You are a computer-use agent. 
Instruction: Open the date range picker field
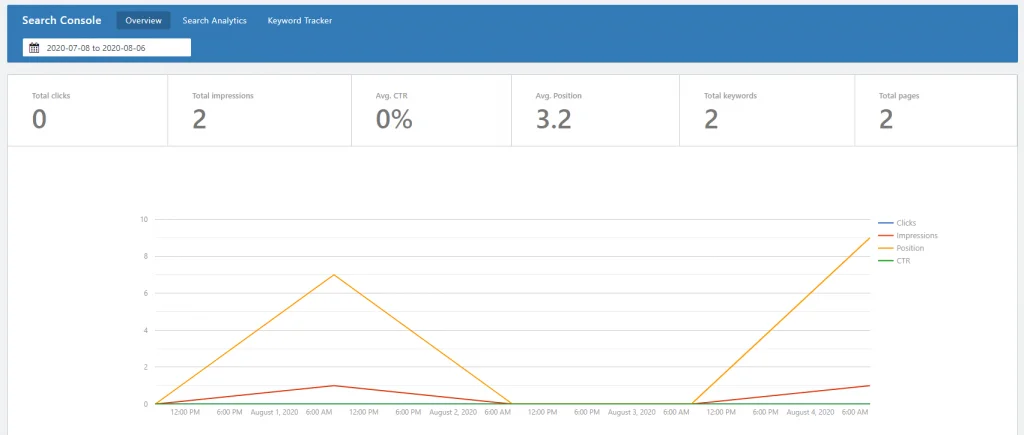[x=107, y=48]
